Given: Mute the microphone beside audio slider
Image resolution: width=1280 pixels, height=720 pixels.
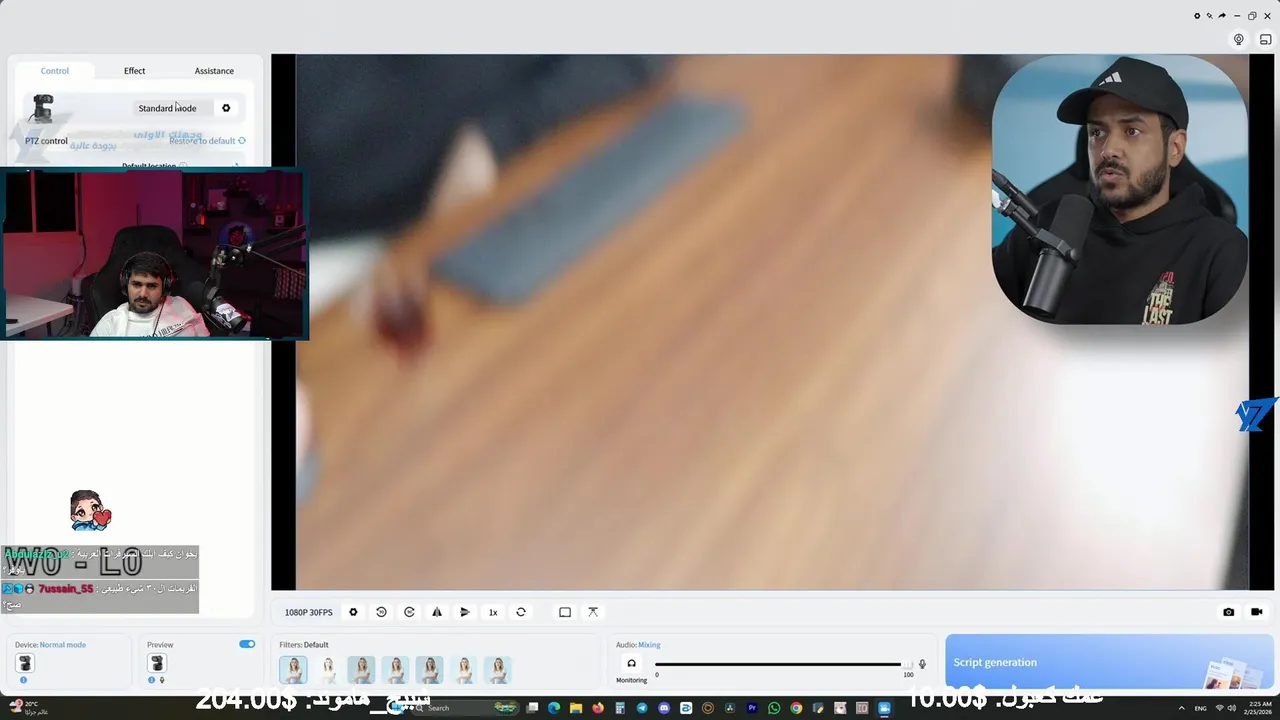Looking at the screenshot, I should (x=922, y=664).
